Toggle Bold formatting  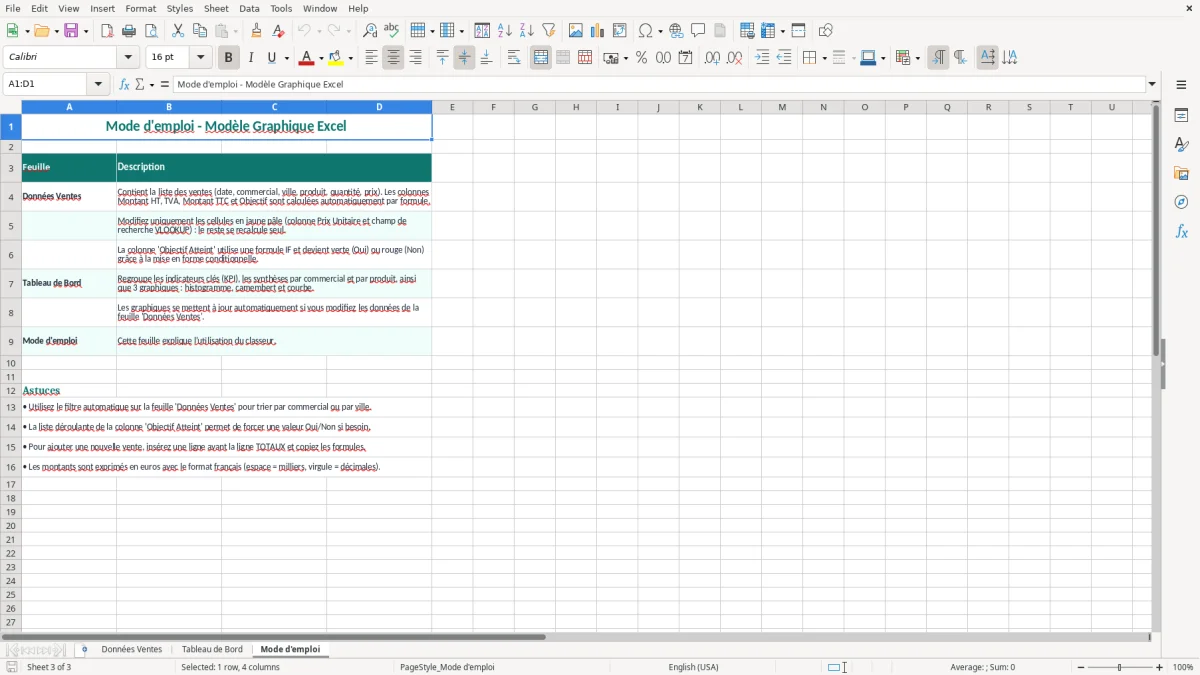click(x=229, y=58)
